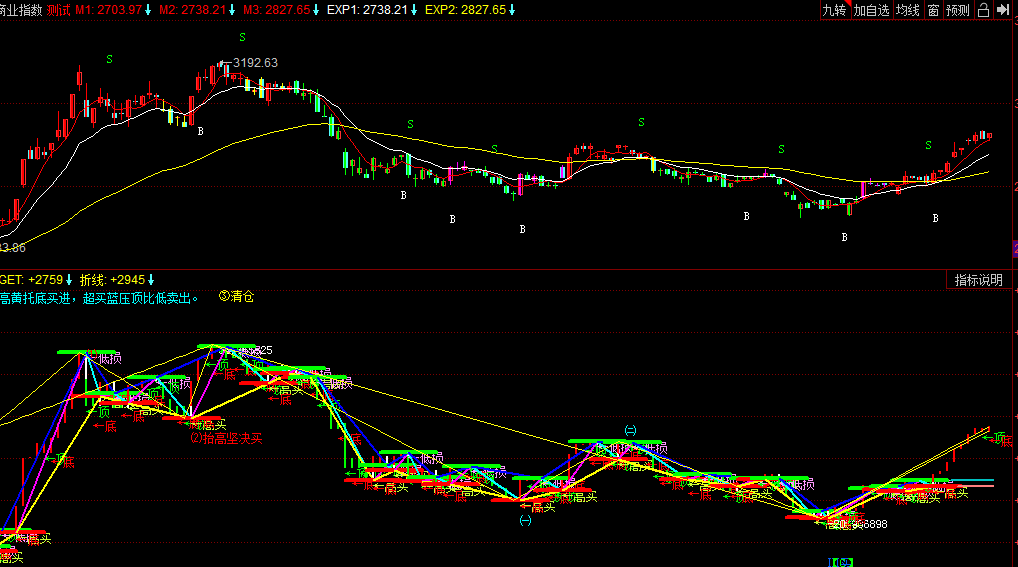Toggle the 窗 window option
This screenshot has width=1018, height=567.
click(933, 10)
